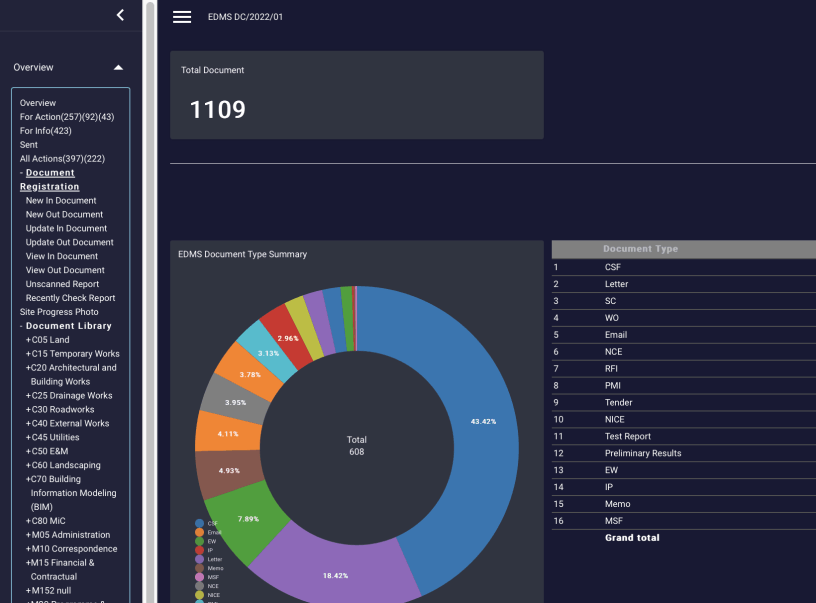Toggle the Email legend dot

pyautogui.click(x=200, y=532)
